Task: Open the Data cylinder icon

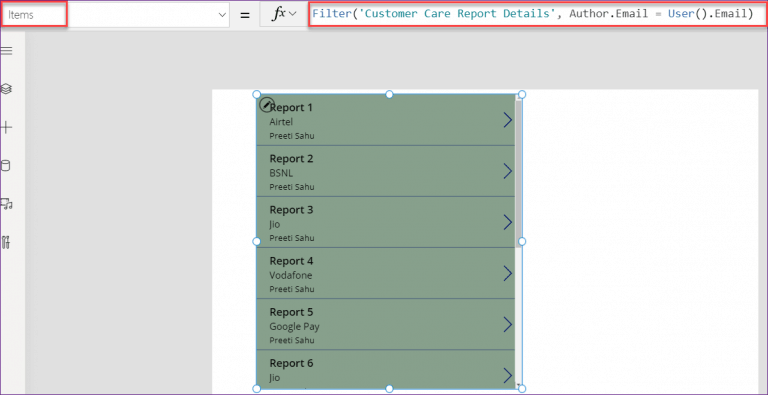Action: (5, 166)
